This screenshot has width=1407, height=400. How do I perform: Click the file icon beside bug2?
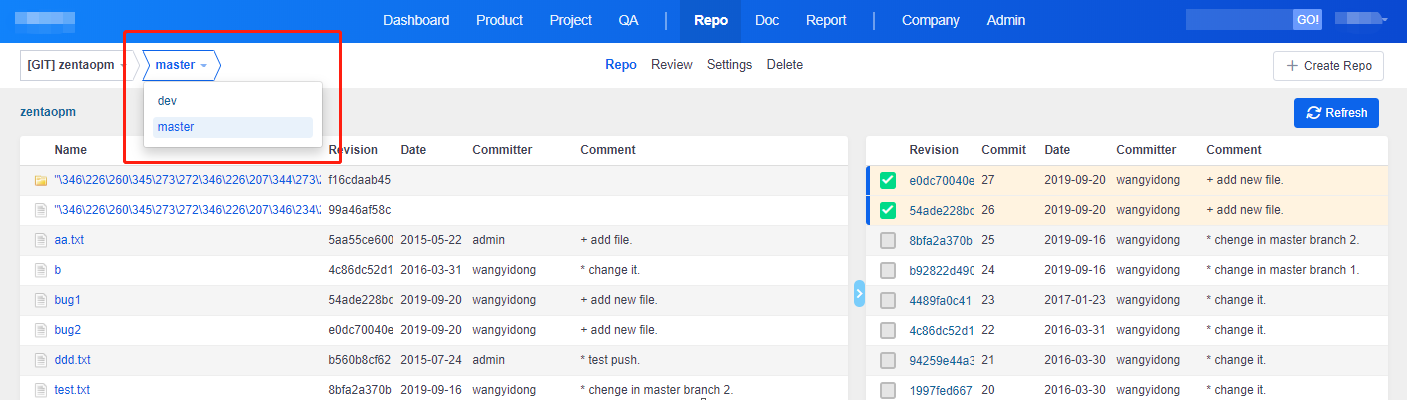coord(41,330)
